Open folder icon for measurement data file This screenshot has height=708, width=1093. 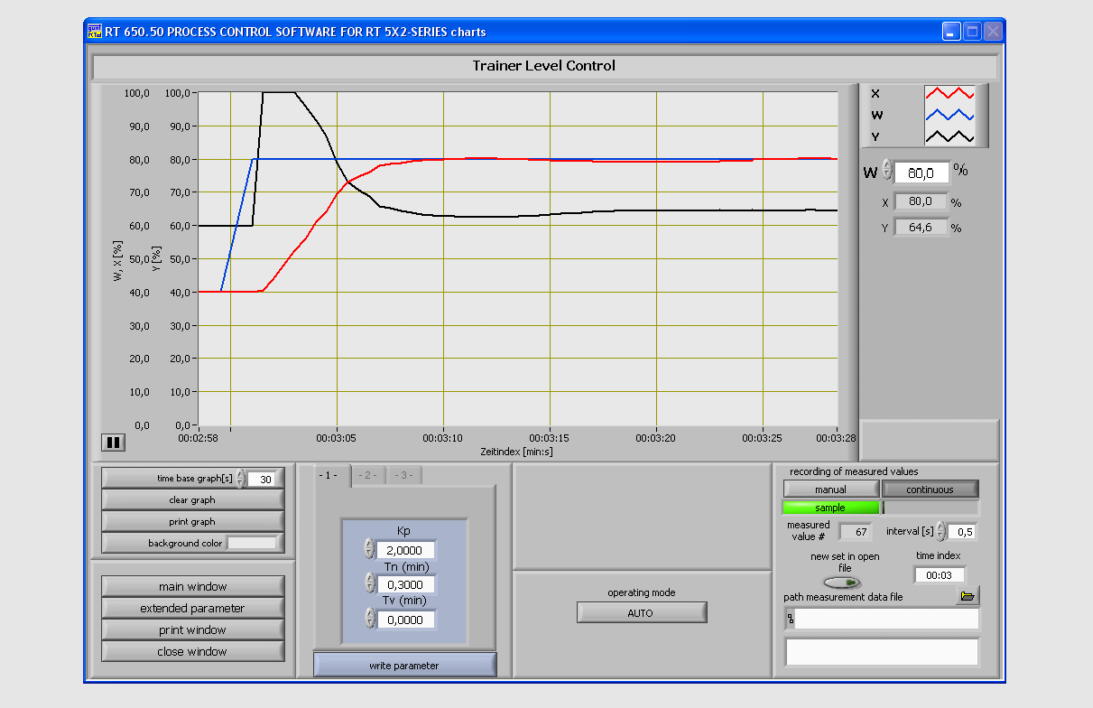pos(966,596)
